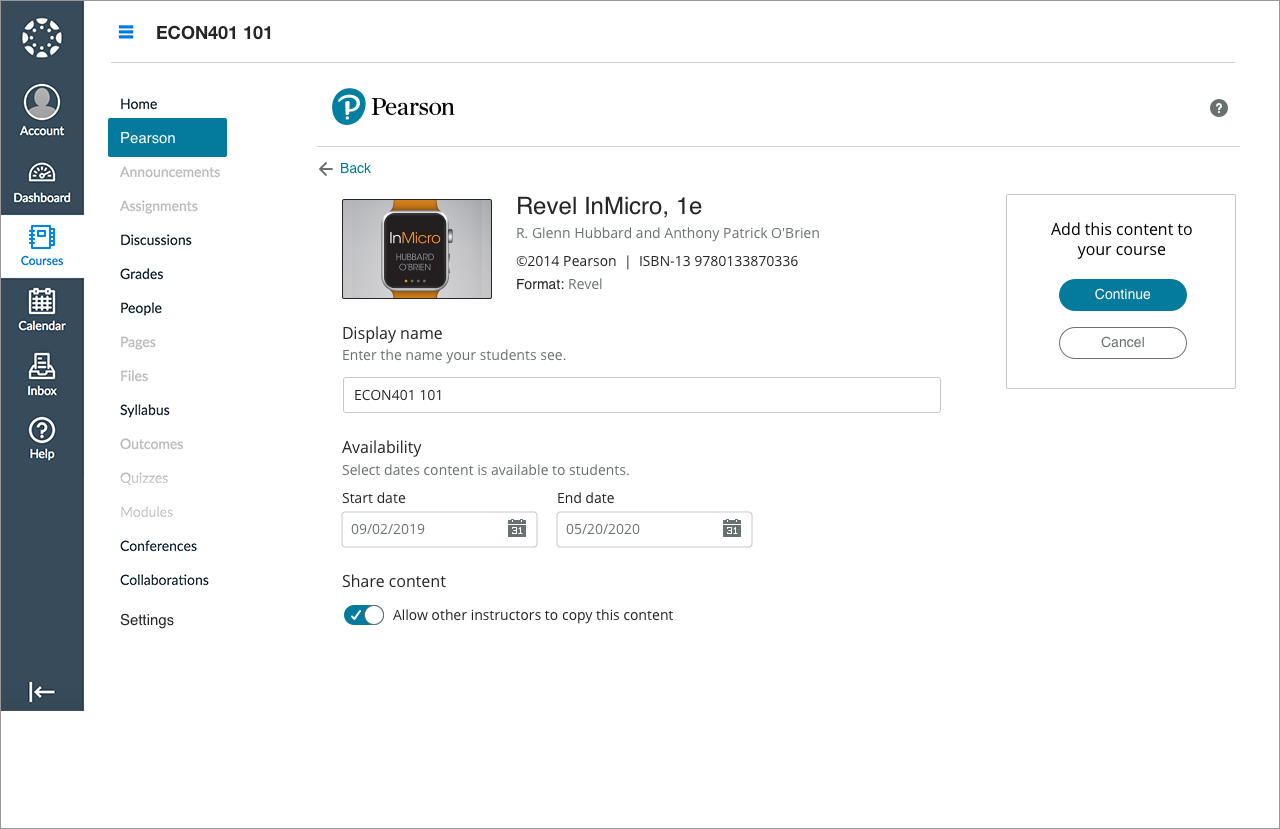Open the Pearson help question mark

pos(1218,108)
